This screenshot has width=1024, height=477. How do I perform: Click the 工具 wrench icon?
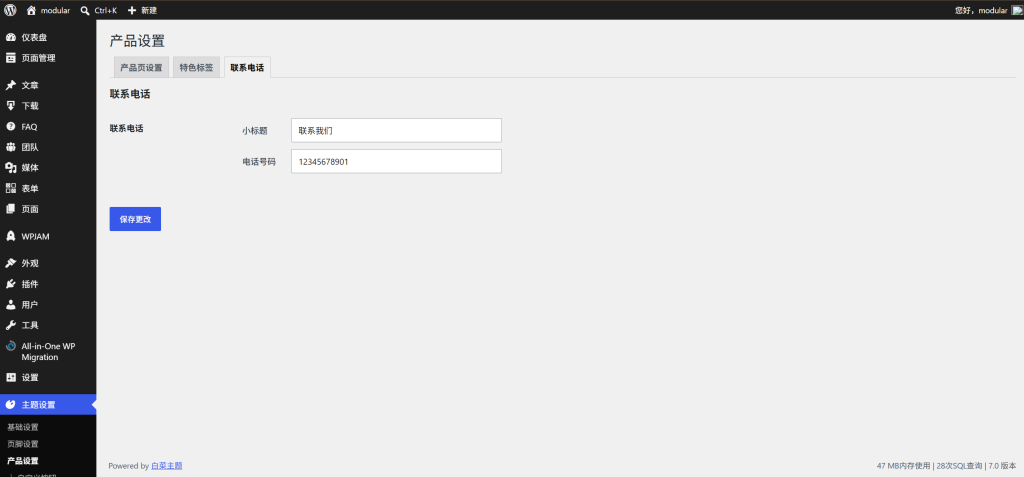[10, 325]
